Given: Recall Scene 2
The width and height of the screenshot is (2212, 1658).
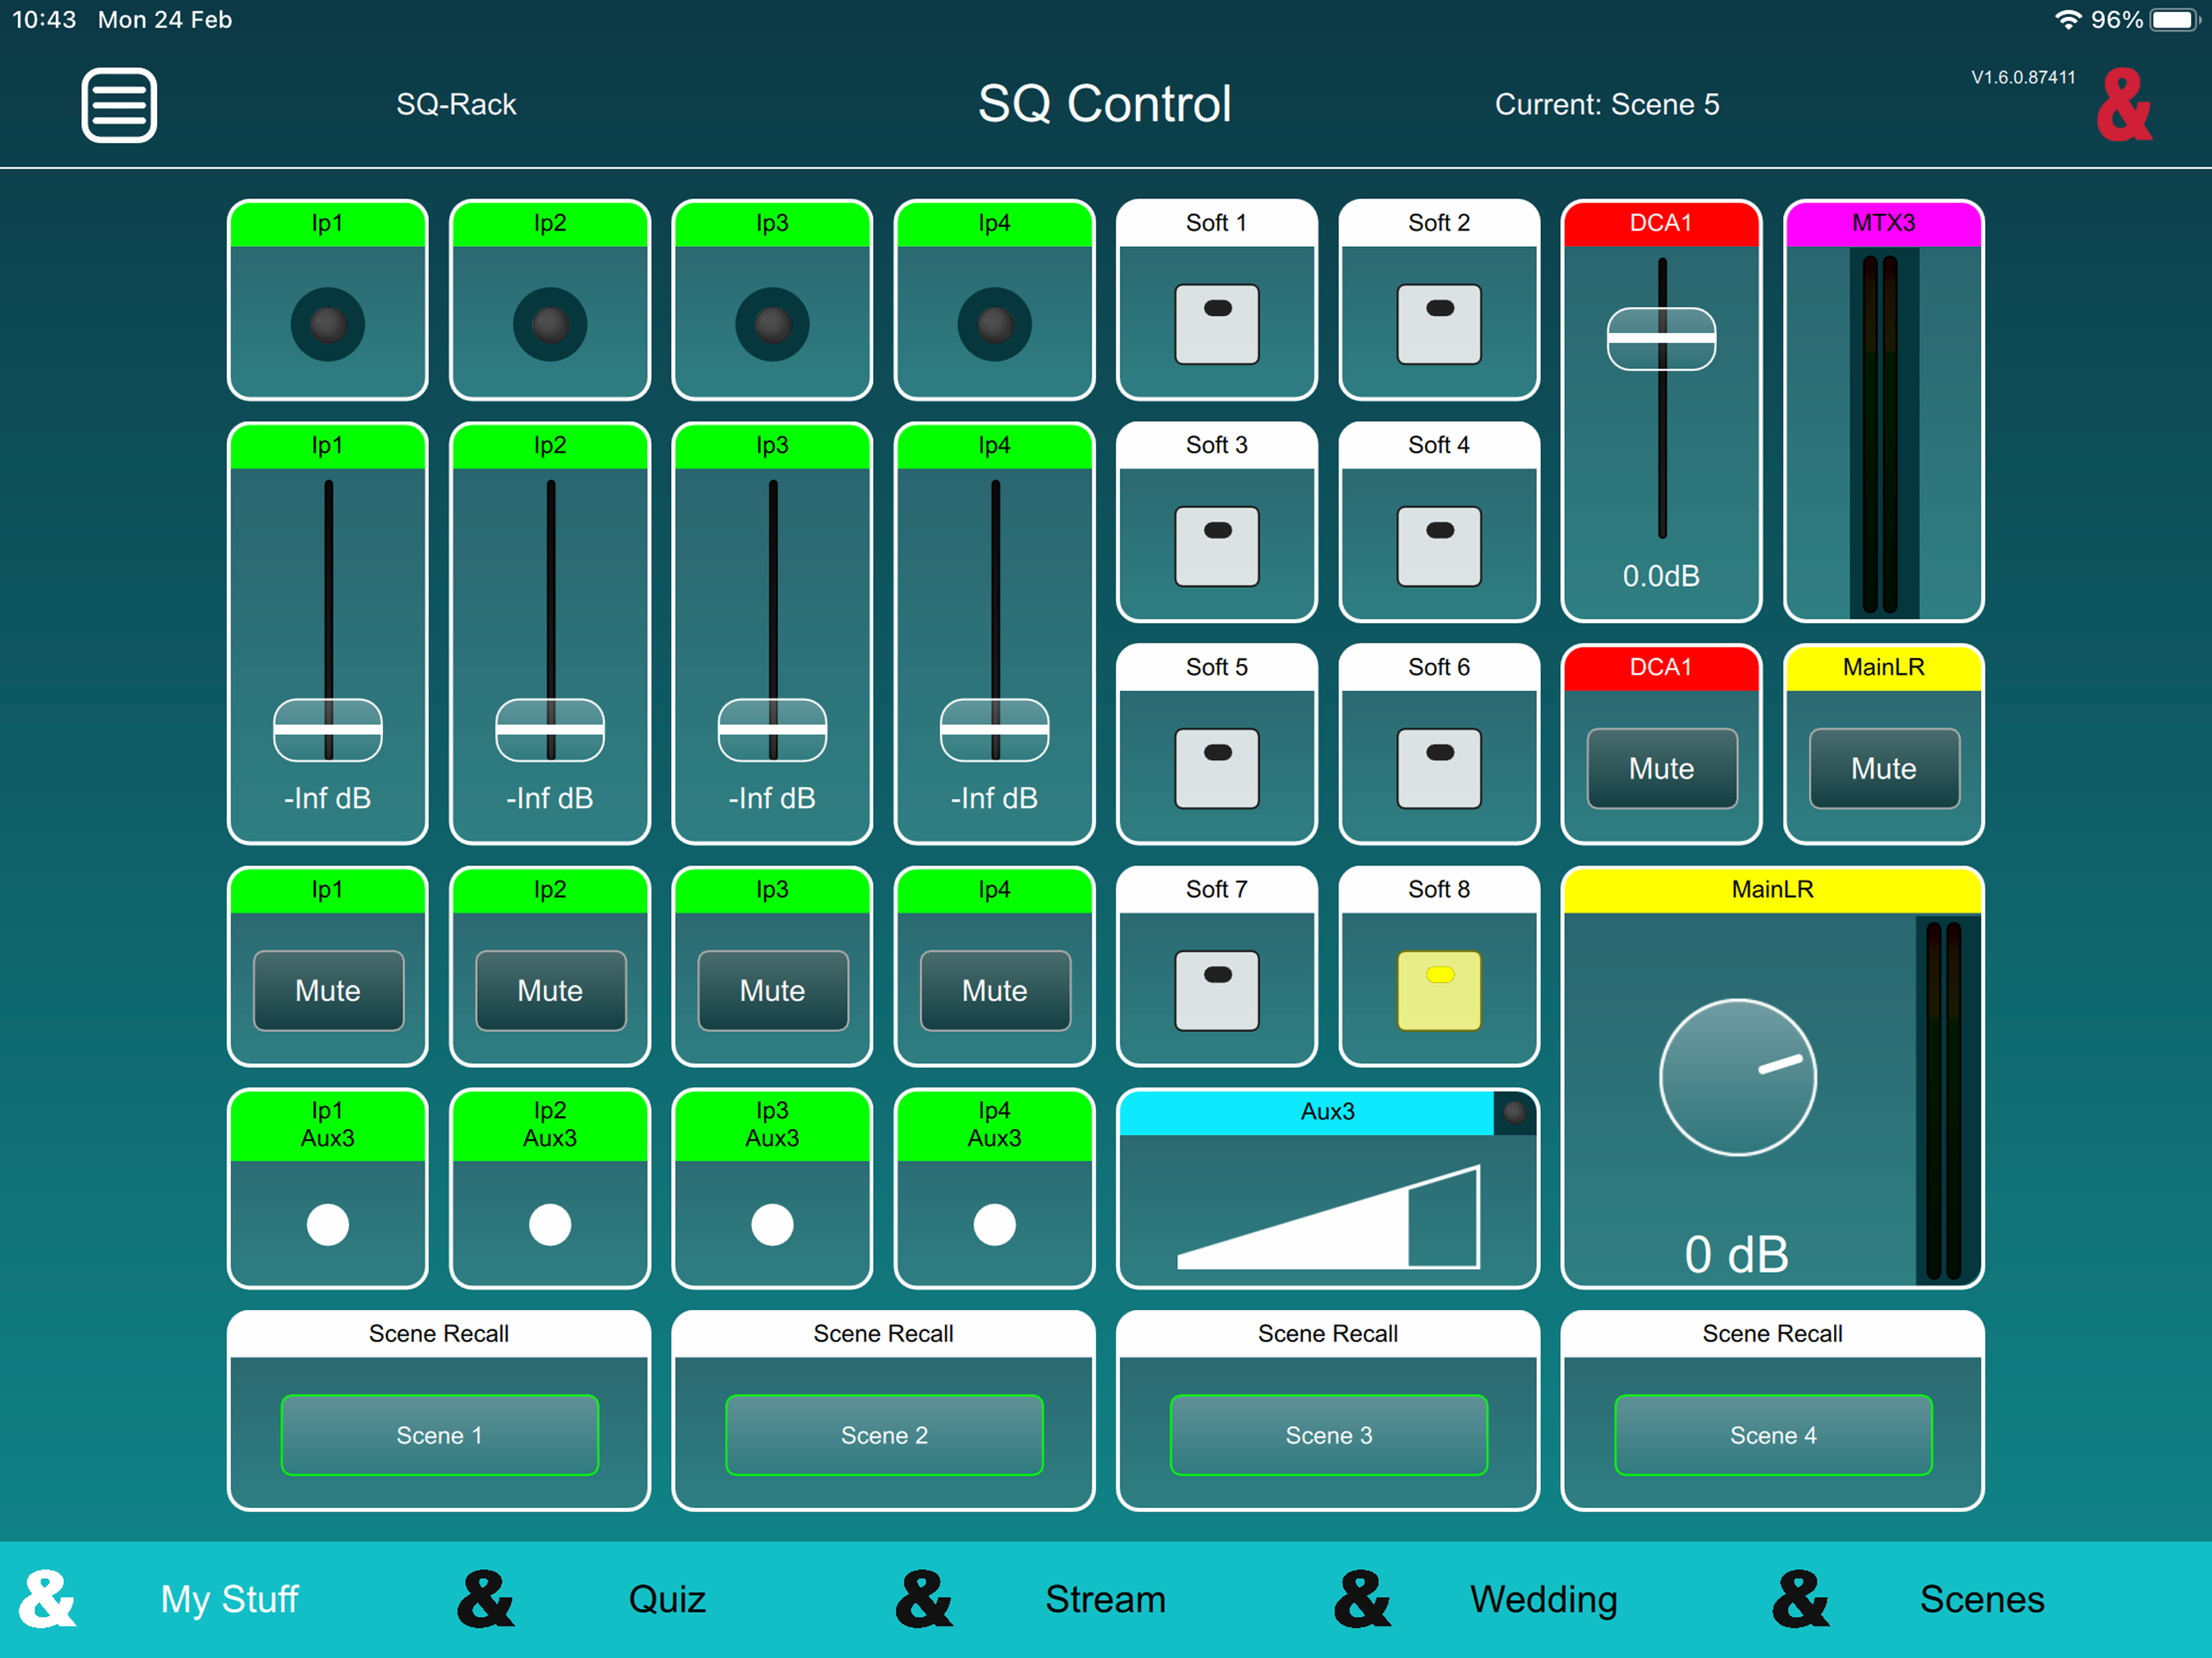Looking at the screenshot, I should click(x=884, y=1435).
